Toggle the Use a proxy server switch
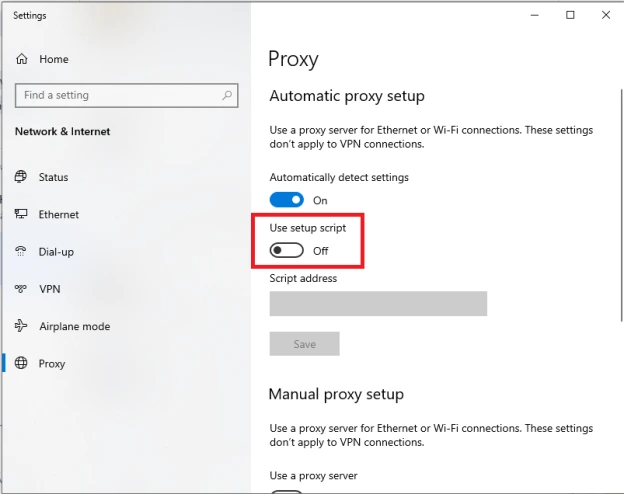Screen dimensions: 624x495 point(287,491)
